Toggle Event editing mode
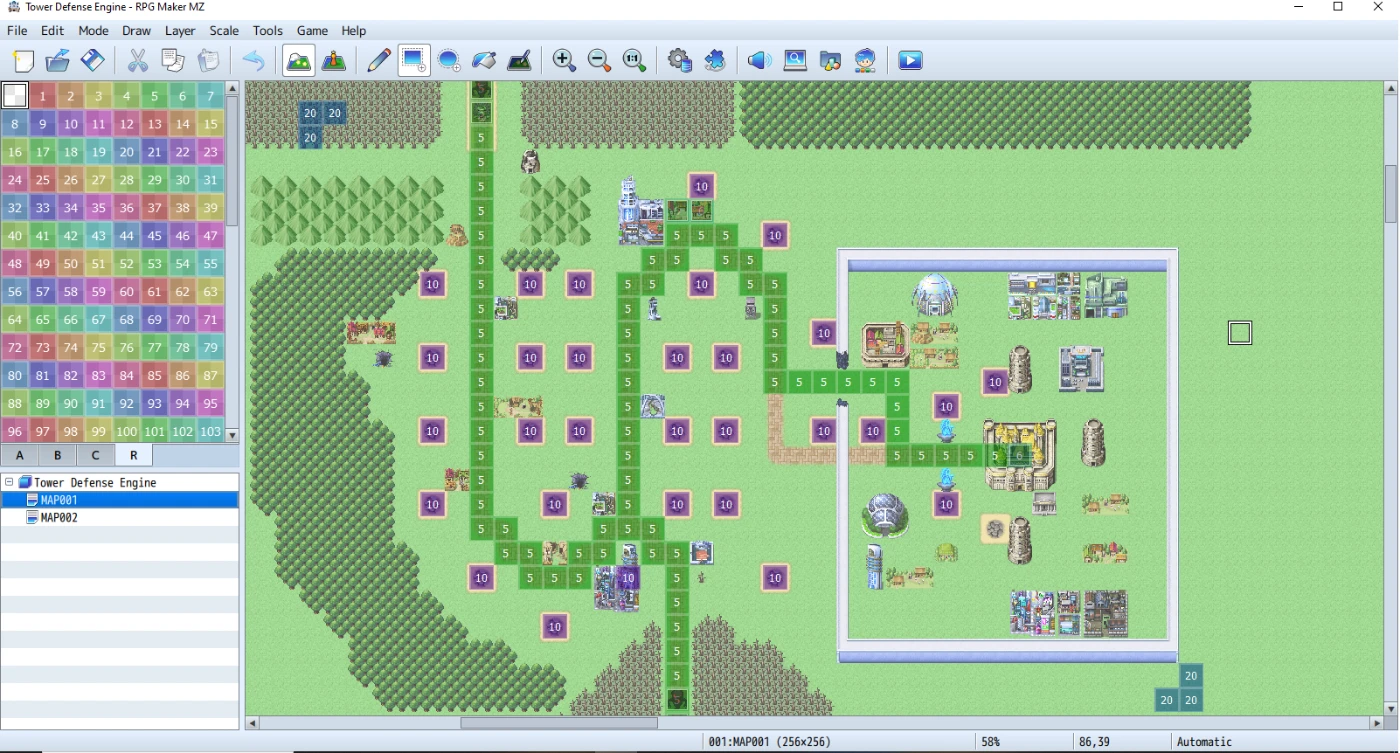Screen dimensions: 1400x753 [x=334, y=61]
